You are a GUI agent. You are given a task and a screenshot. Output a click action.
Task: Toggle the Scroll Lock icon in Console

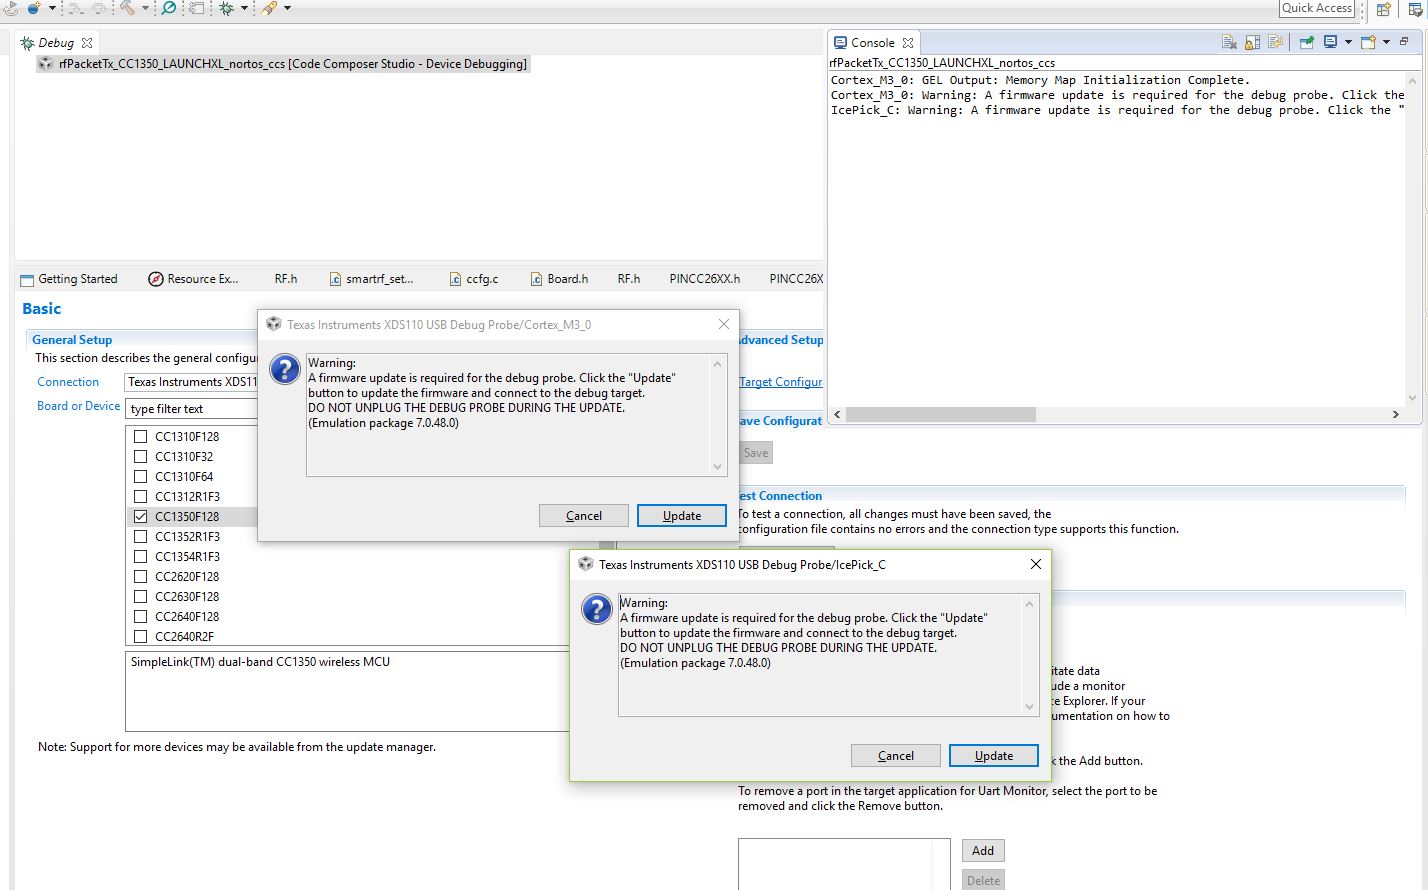click(1252, 42)
